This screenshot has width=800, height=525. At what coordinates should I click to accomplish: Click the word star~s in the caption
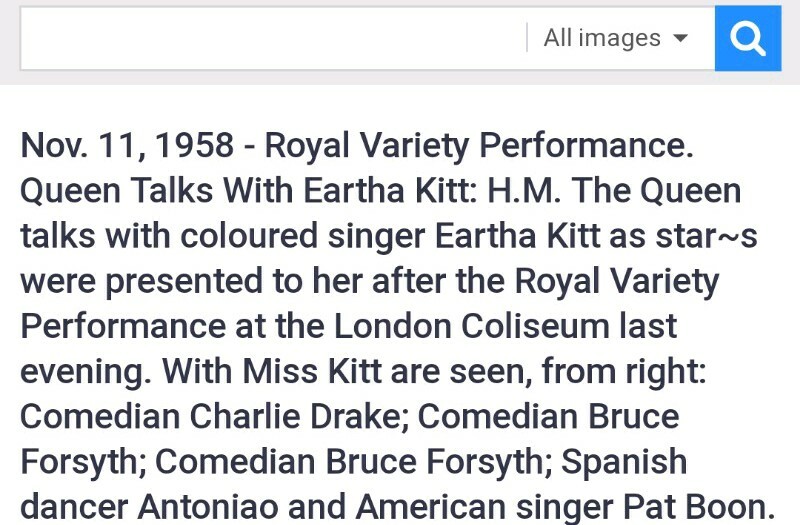(706, 236)
